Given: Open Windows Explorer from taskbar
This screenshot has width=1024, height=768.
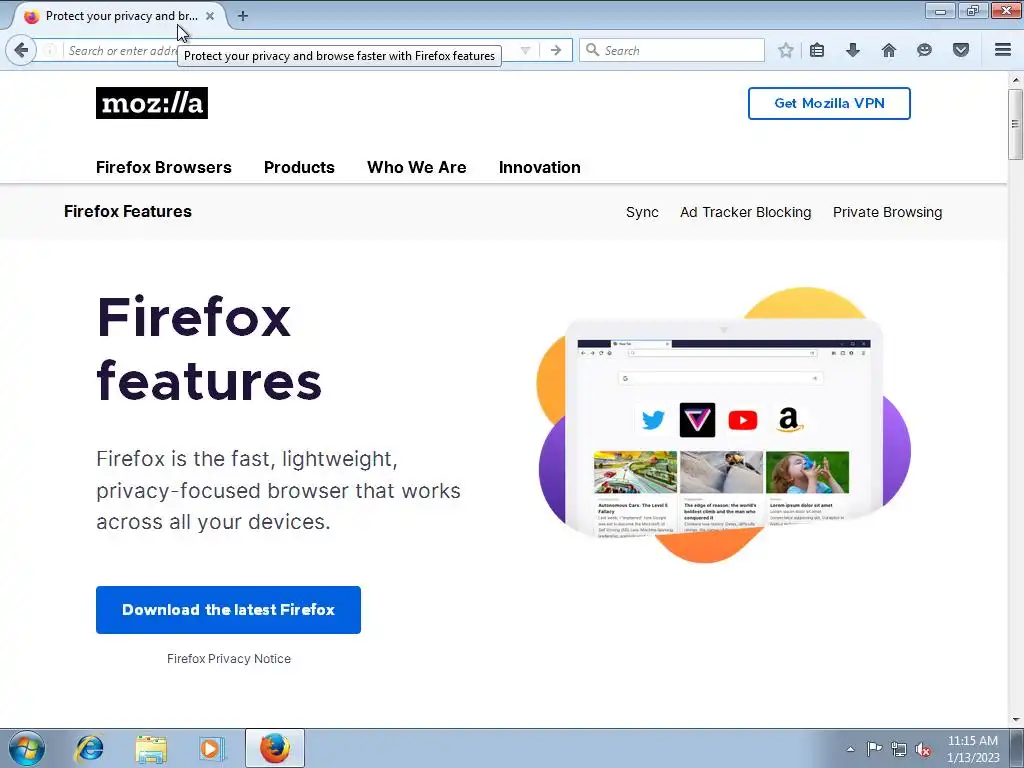Looking at the screenshot, I should coord(151,748).
